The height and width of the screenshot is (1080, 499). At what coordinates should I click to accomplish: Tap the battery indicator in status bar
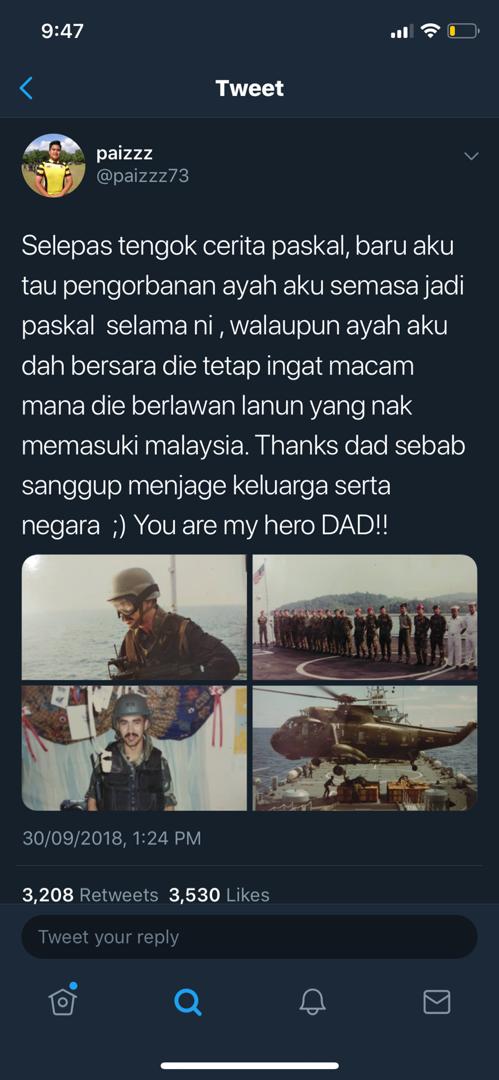(462, 31)
